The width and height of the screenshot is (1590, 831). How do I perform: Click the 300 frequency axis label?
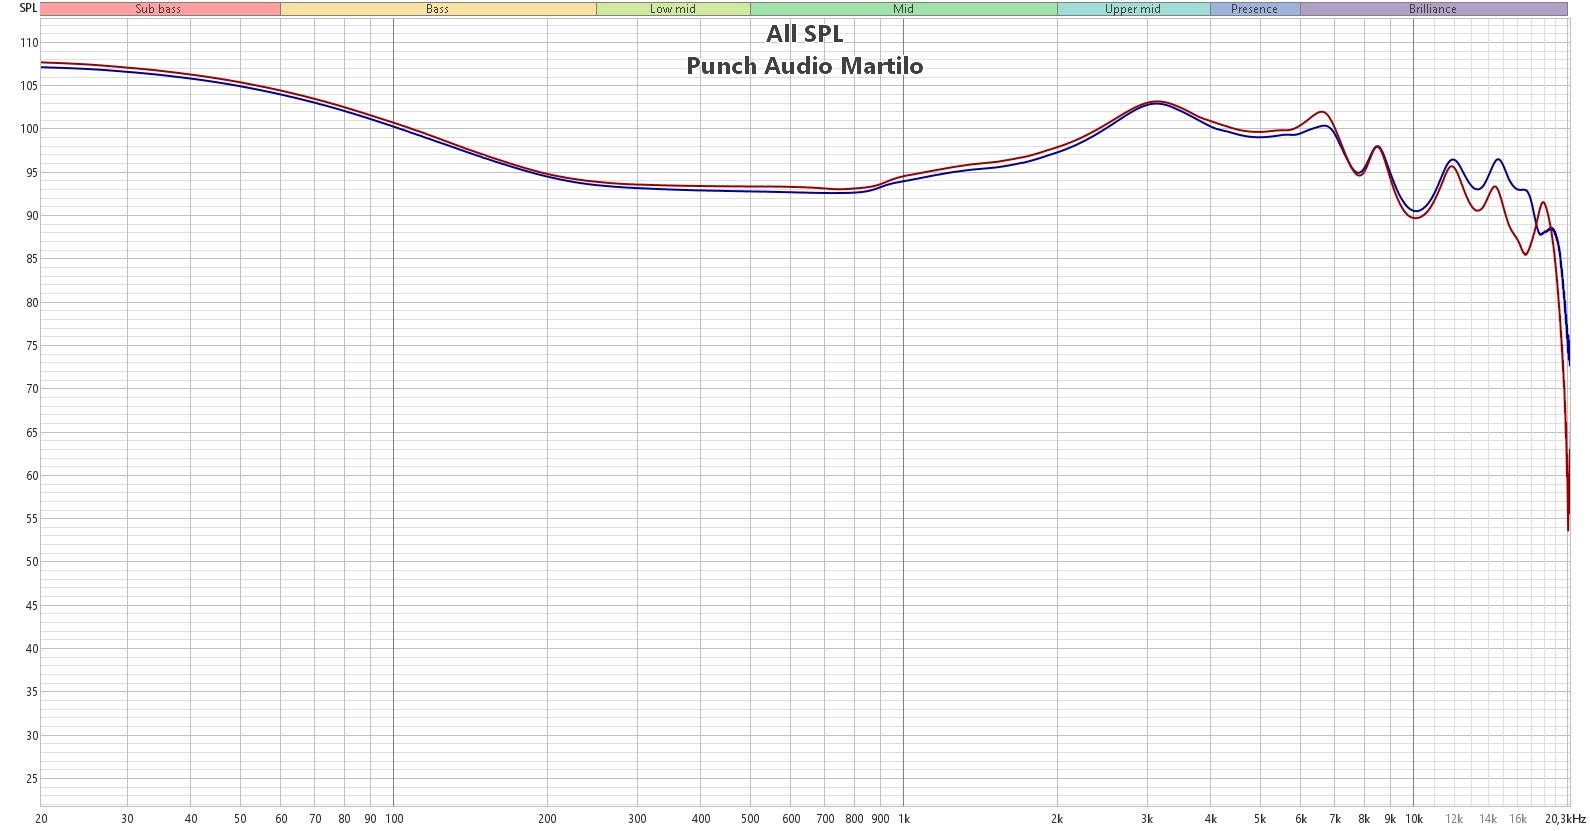(637, 819)
